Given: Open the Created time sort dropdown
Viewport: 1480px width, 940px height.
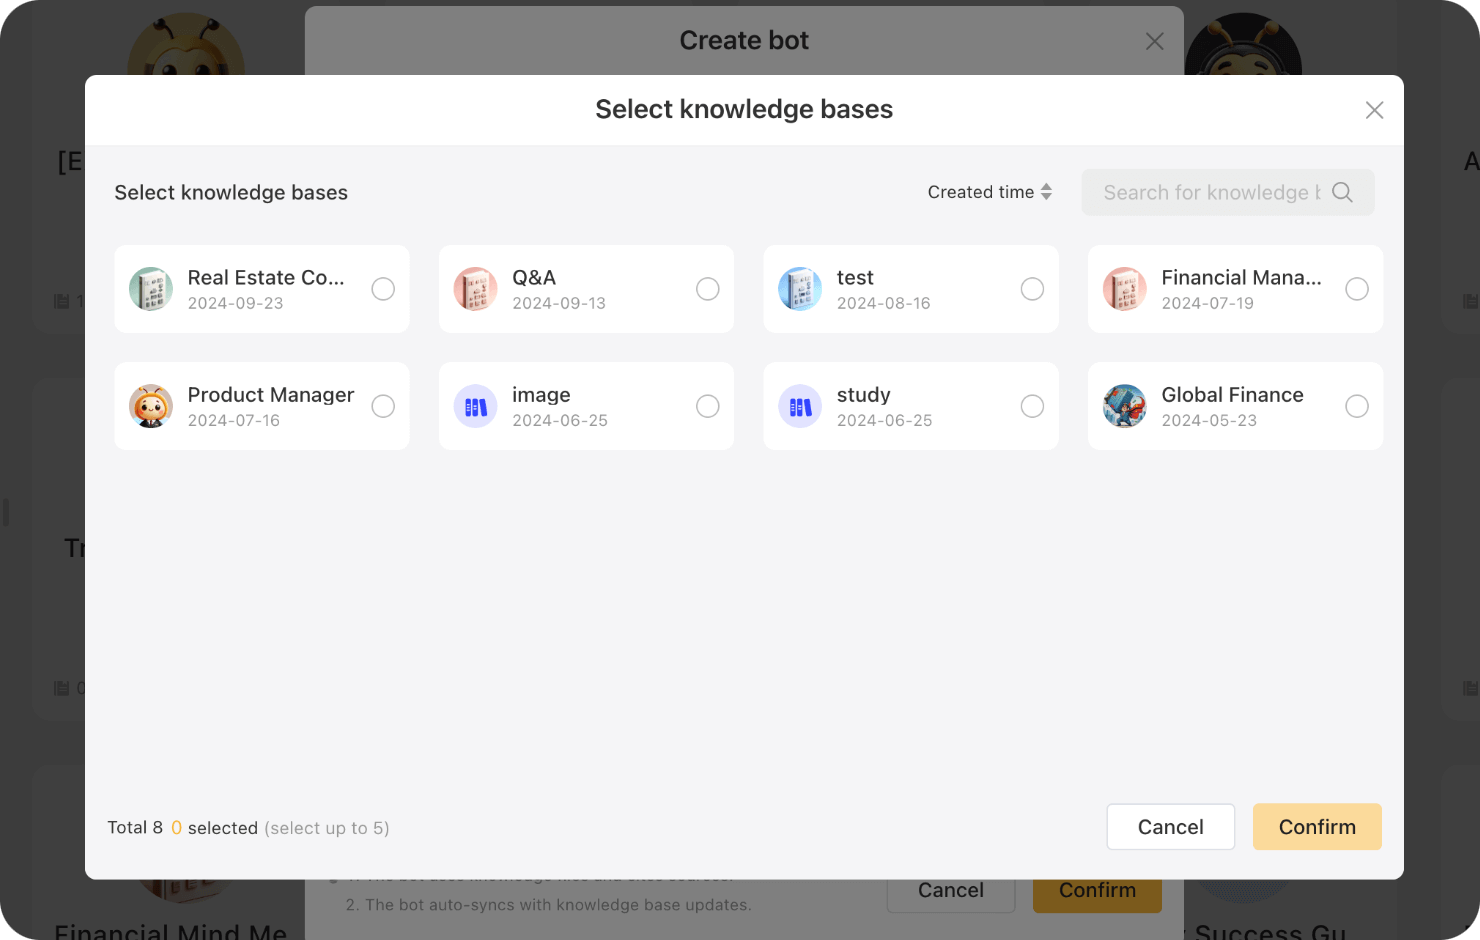Looking at the screenshot, I should tap(981, 192).
